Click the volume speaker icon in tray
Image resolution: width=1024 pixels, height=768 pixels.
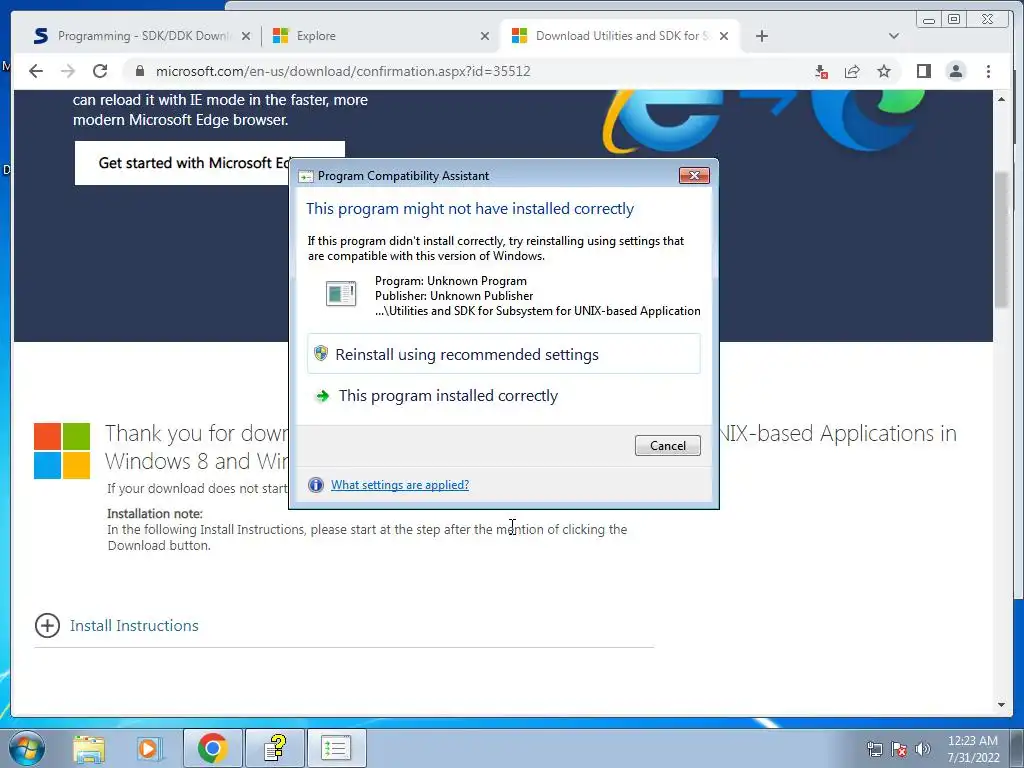[x=923, y=749]
